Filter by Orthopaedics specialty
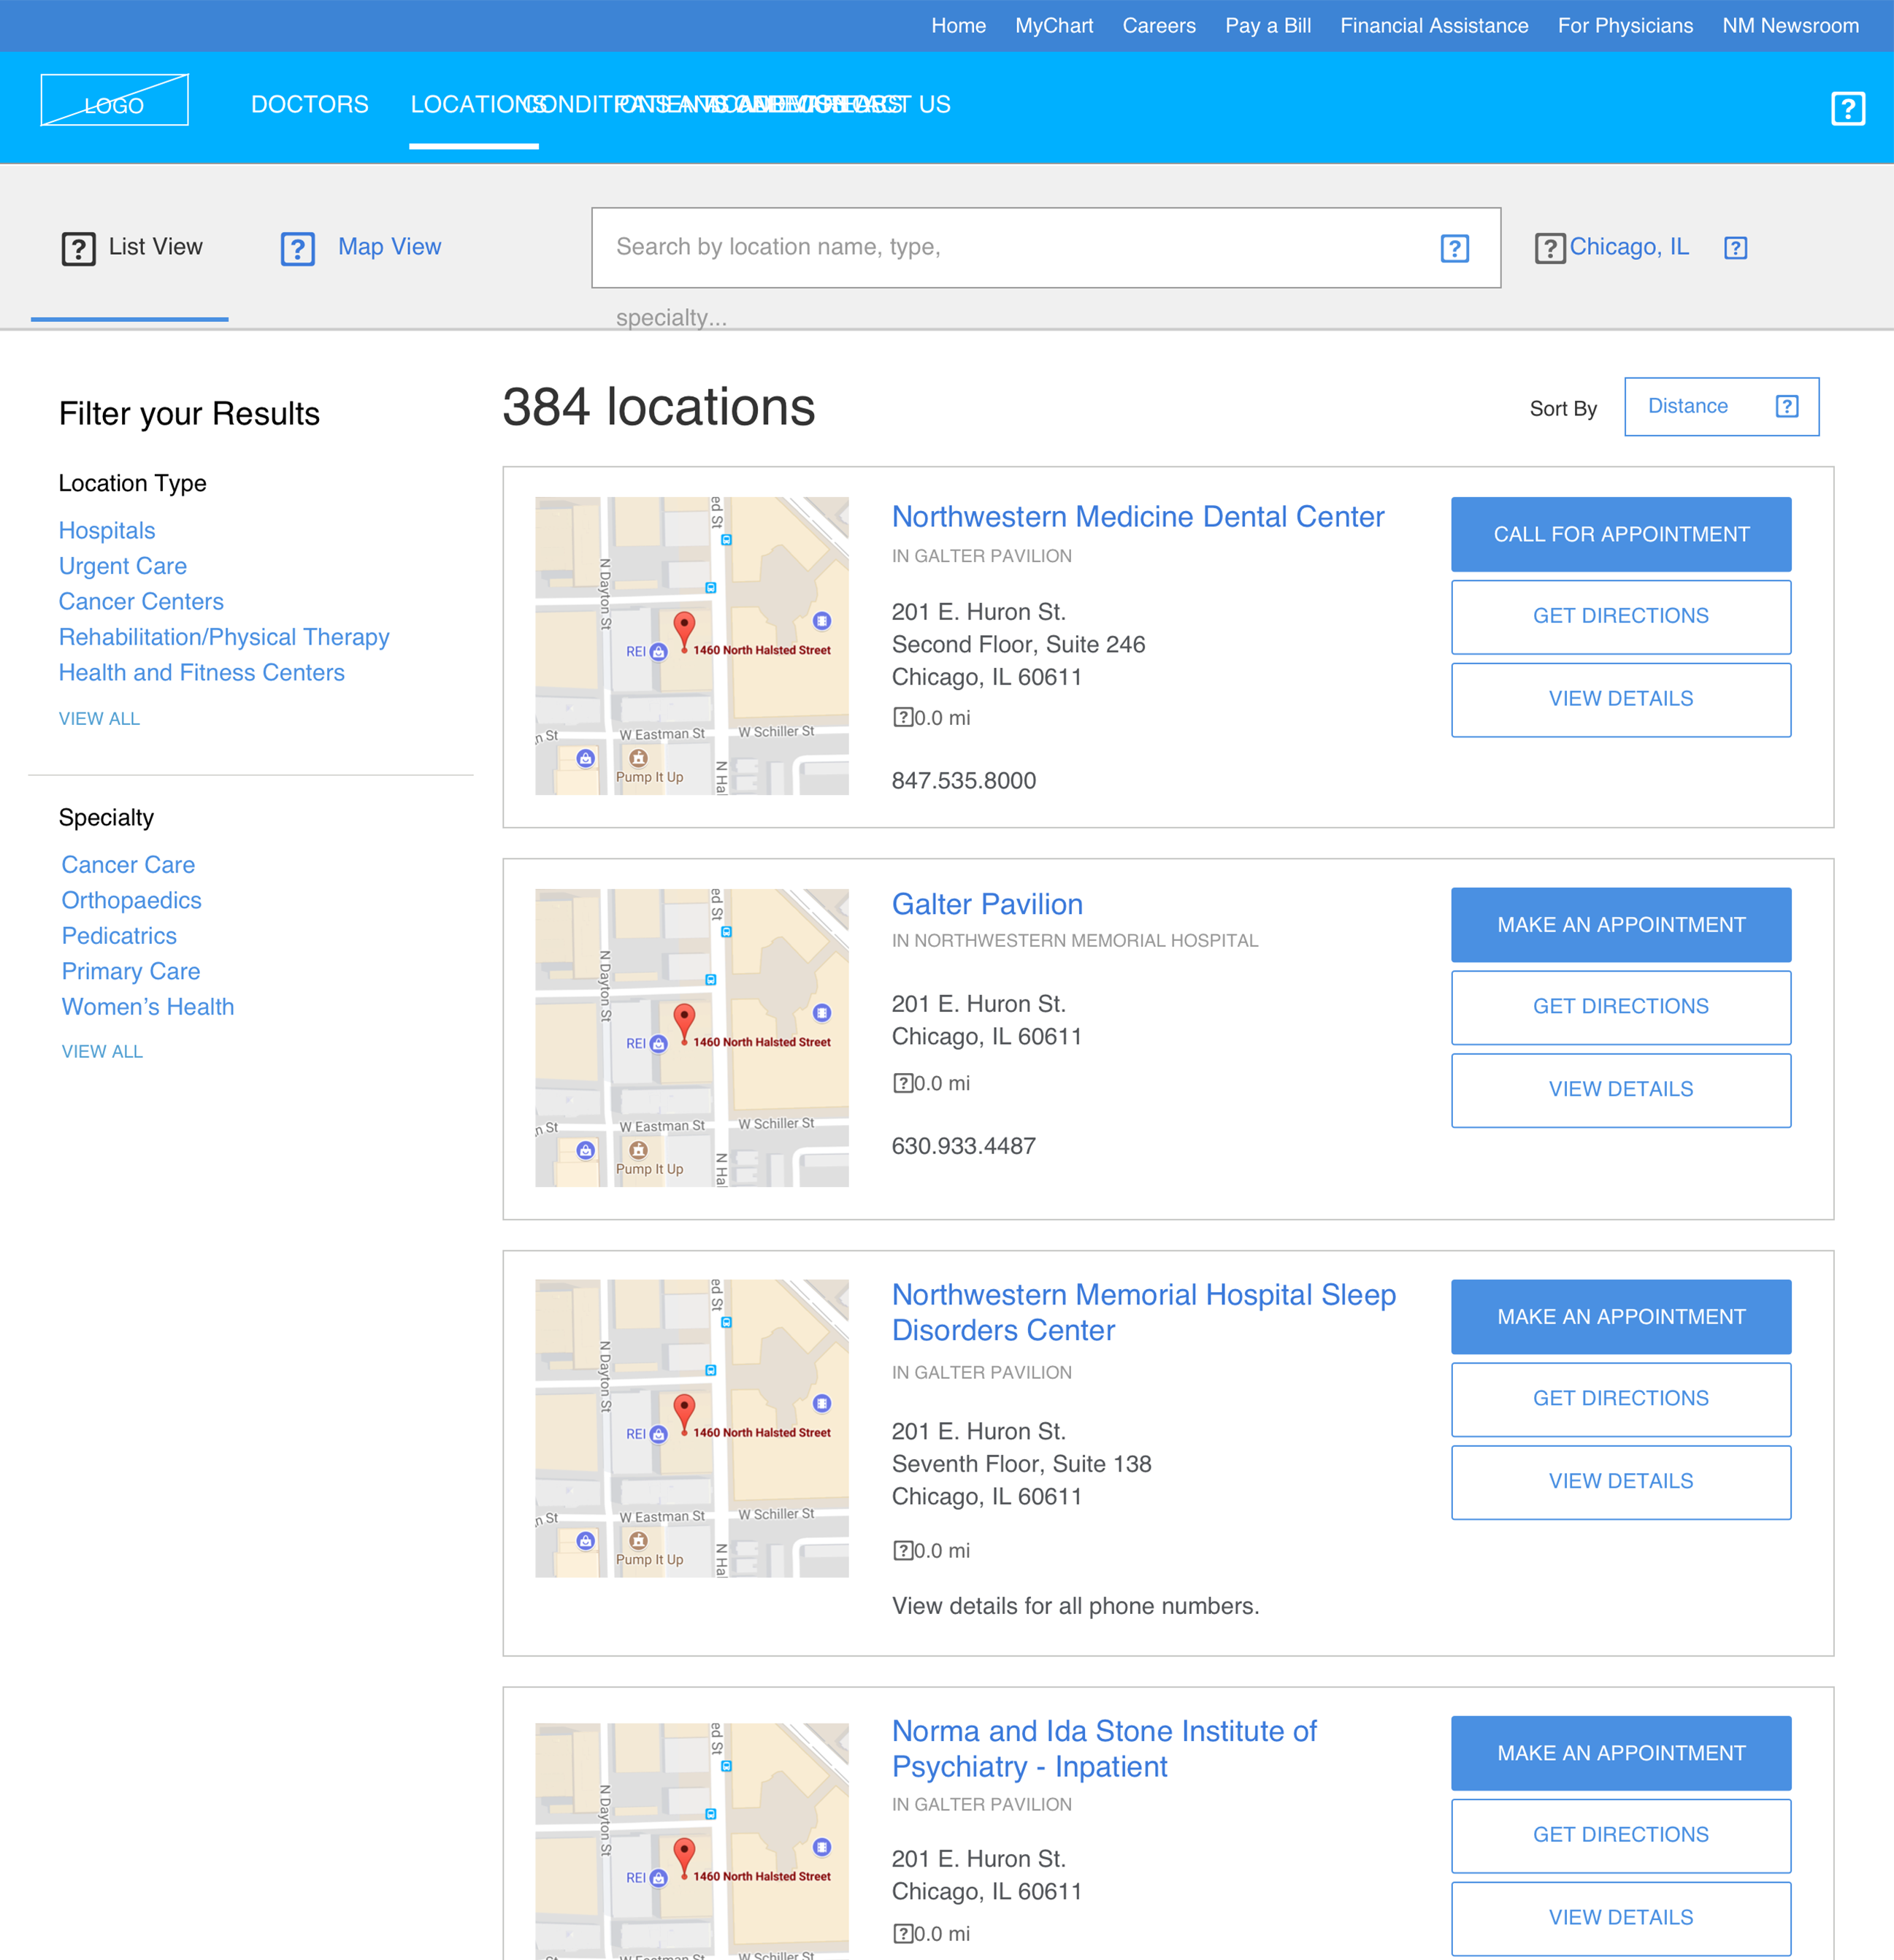Screen dimensions: 1894x1960 131,900
